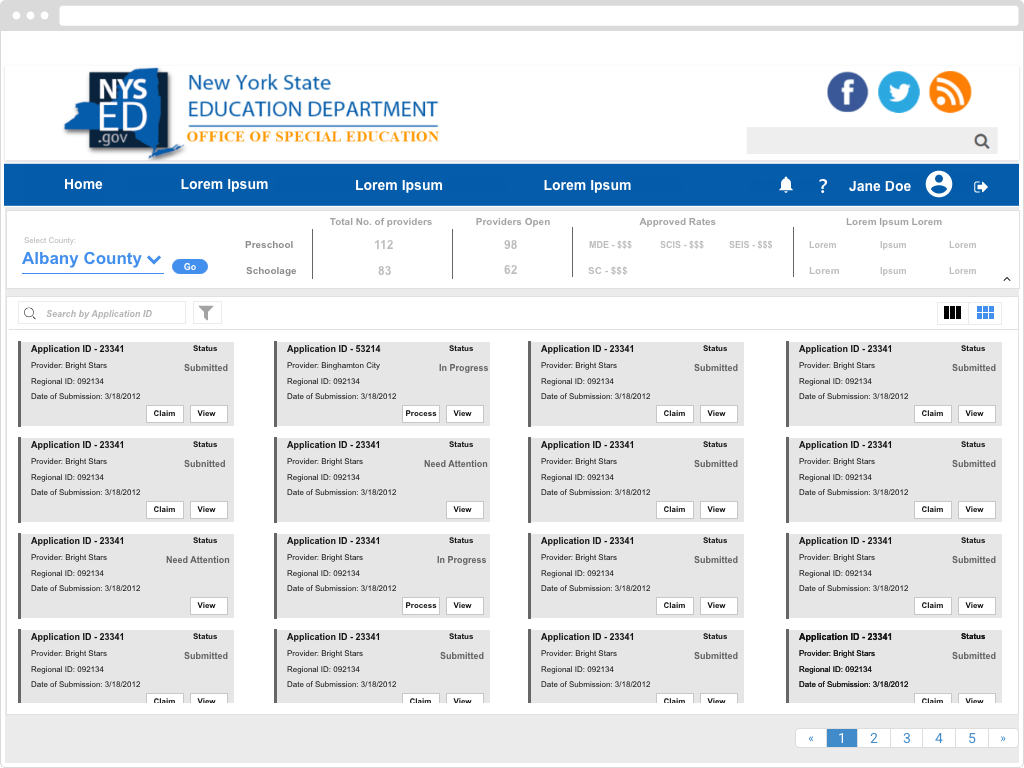Open the RSS feed icon
This screenshot has height=768, width=1024.
click(950, 92)
